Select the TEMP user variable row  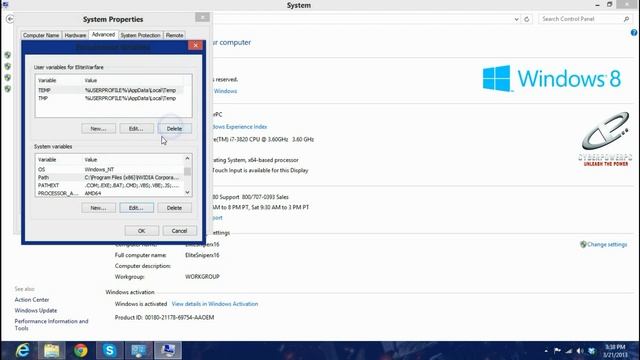[x=110, y=90]
